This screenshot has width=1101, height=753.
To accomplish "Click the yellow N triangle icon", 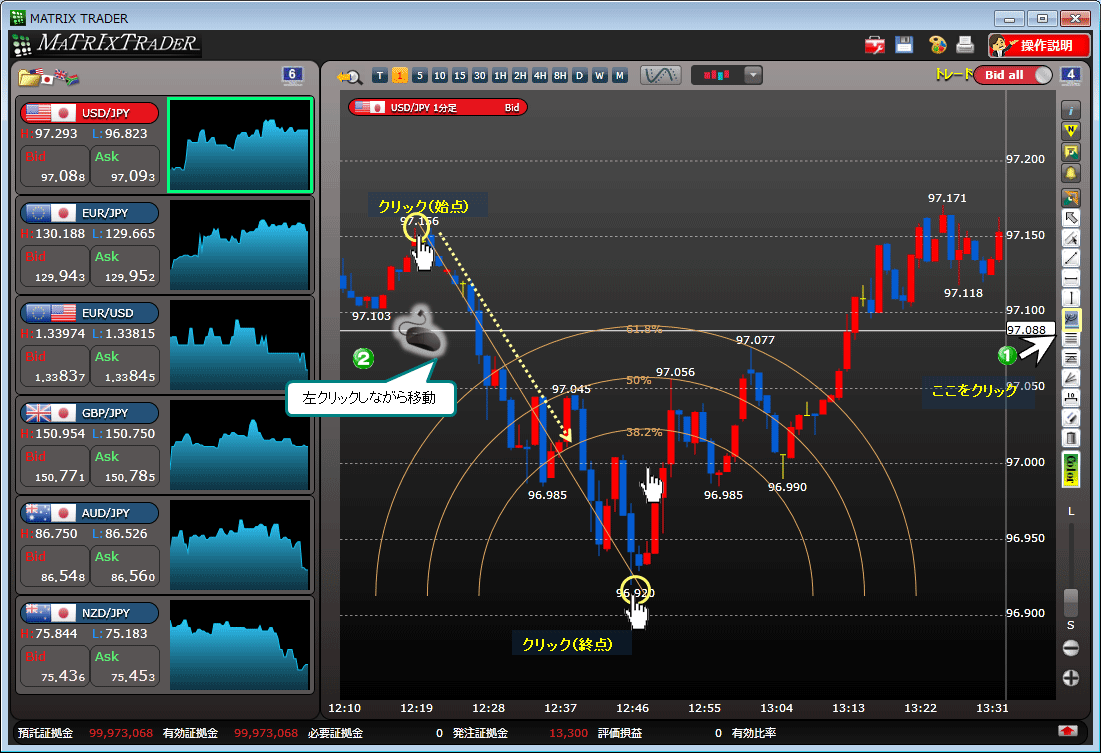I will 1070,131.
